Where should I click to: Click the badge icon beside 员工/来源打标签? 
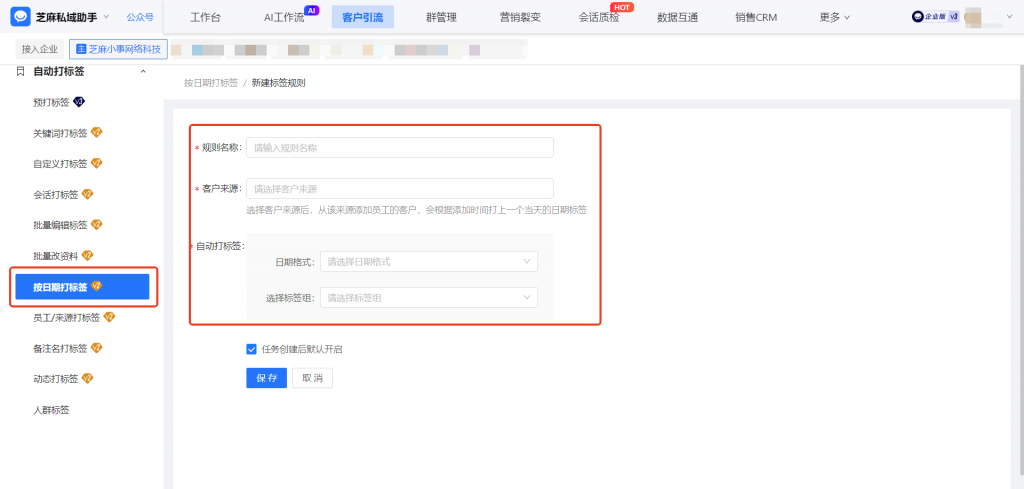coord(109,317)
